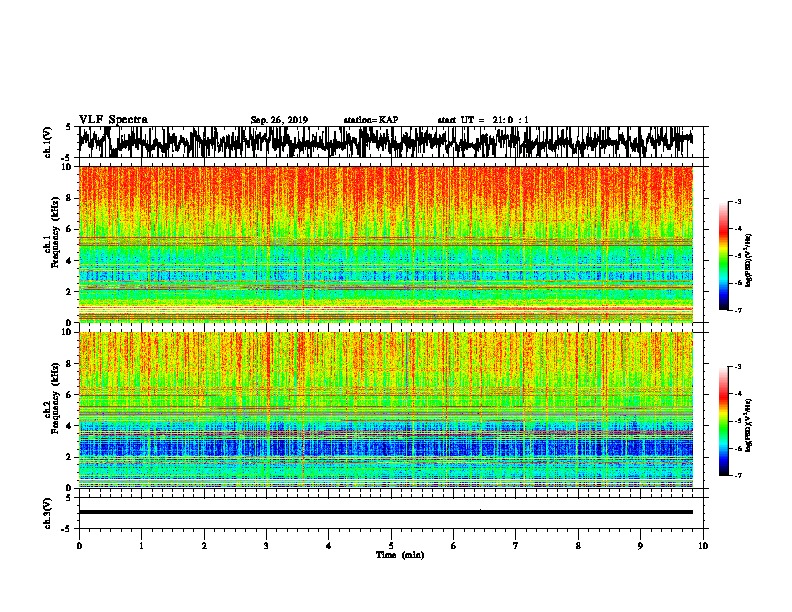792x612 pixels.
Task: Click the '6' frequency tick on ch.2 spectrogram
Action: 70,395
